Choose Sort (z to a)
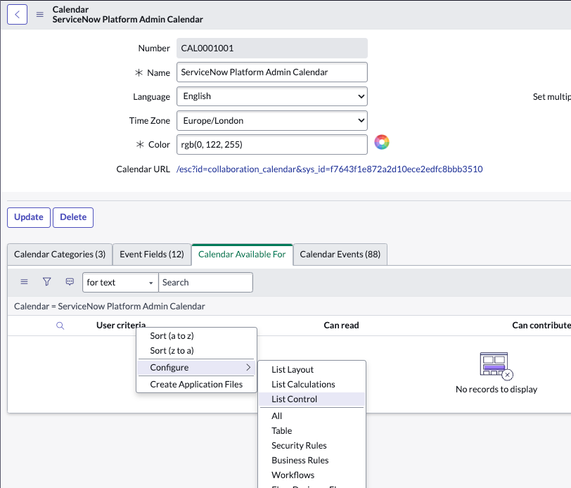571x488 pixels. point(172,351)
